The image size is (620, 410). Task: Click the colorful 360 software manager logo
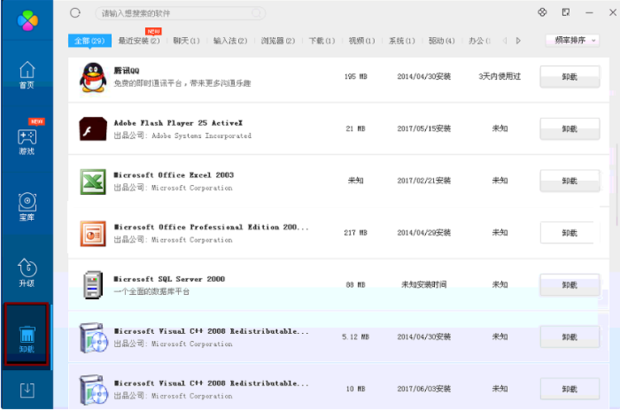pyautogui.click(x=27, y=20)
